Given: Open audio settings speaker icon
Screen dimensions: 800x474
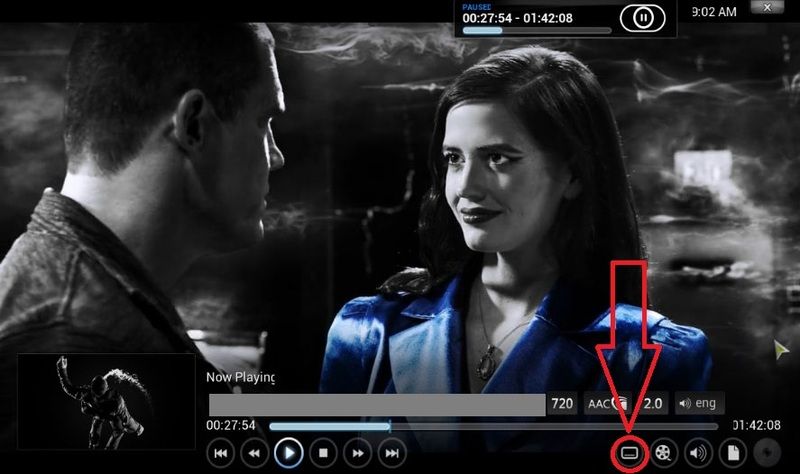Looking at the screenshot, I should (x=697, y=453).
